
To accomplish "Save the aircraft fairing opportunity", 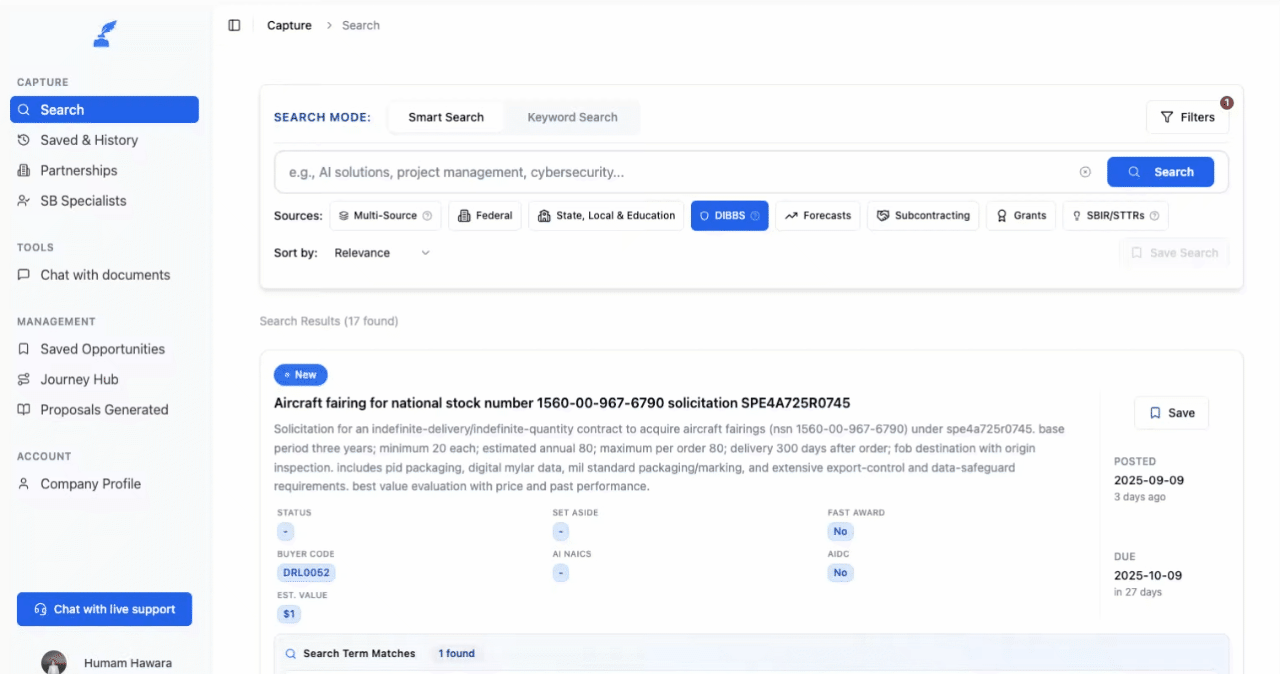I will click(1171, 413).
